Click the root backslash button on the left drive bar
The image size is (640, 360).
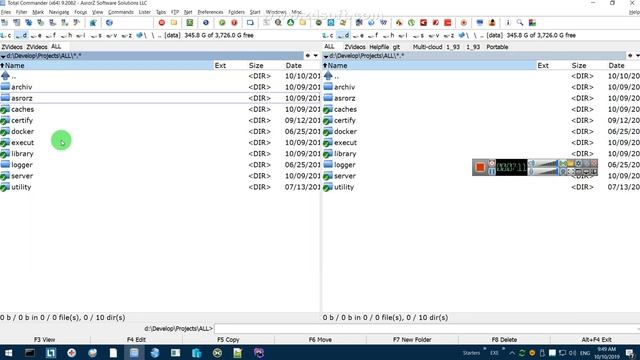pyautogui.click(x=153, y=36)
